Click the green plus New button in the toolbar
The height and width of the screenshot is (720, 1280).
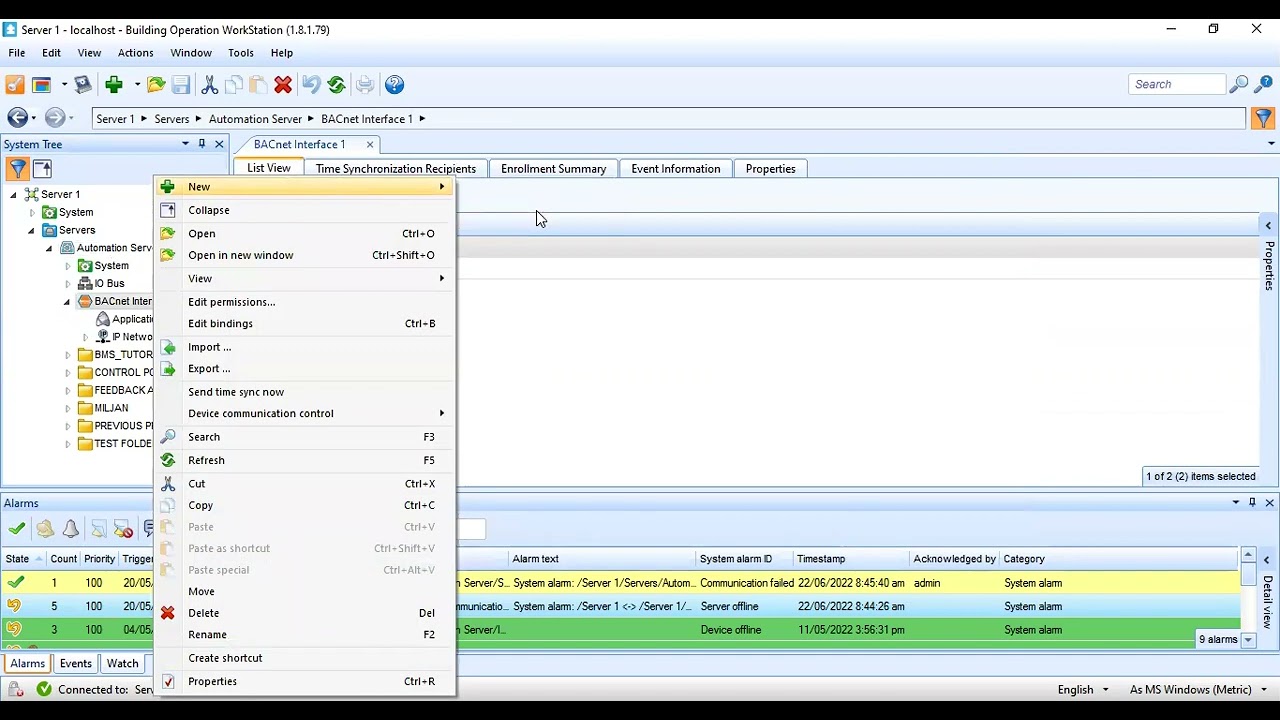click(x=114, y=85)
